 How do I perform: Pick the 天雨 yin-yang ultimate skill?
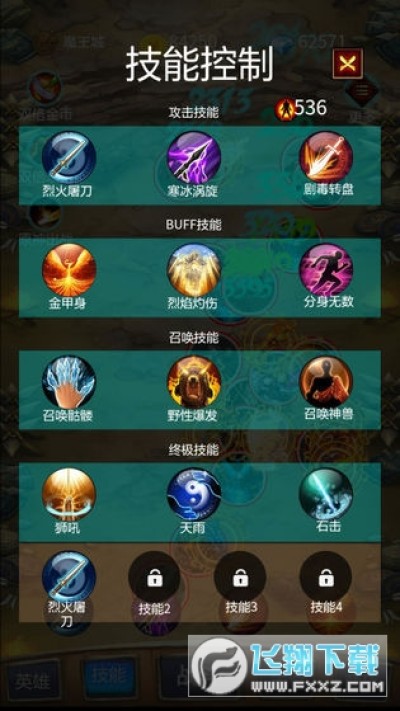(x=194, y=494)
